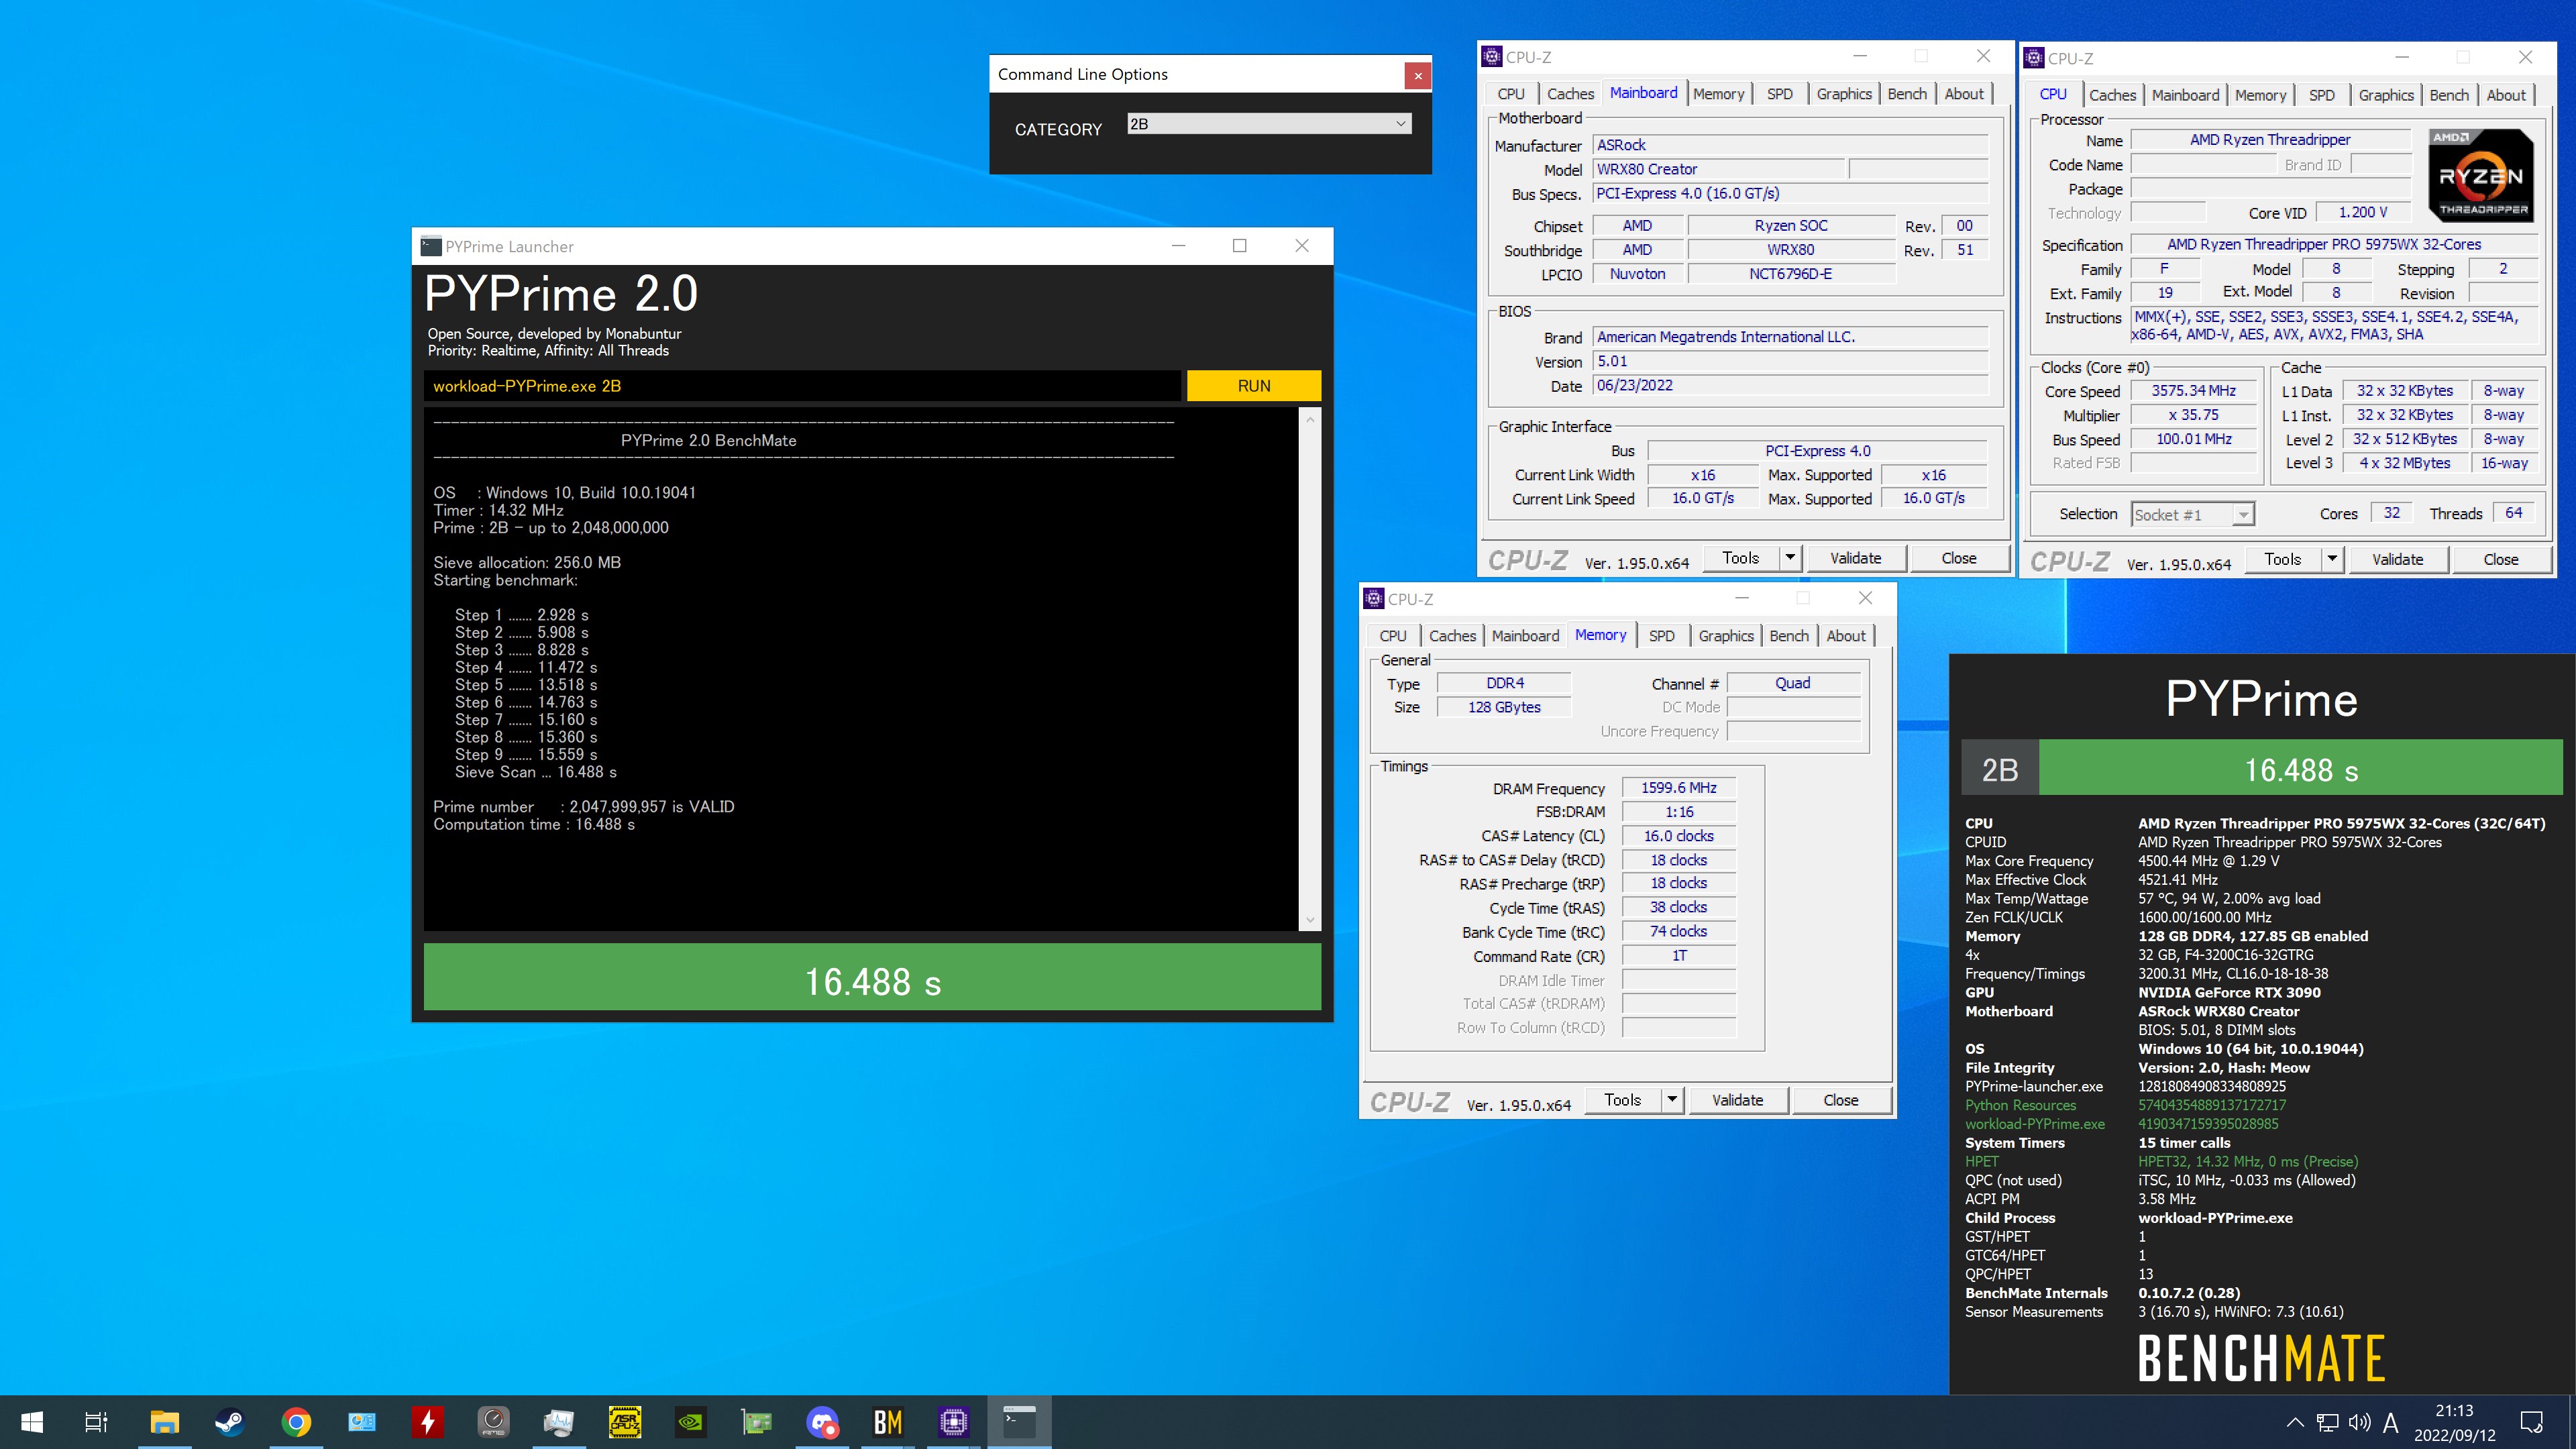Click the green 16.488 s result bar in launcher
Screen dimensions: 2576x1449
click(x=872, y=977)
